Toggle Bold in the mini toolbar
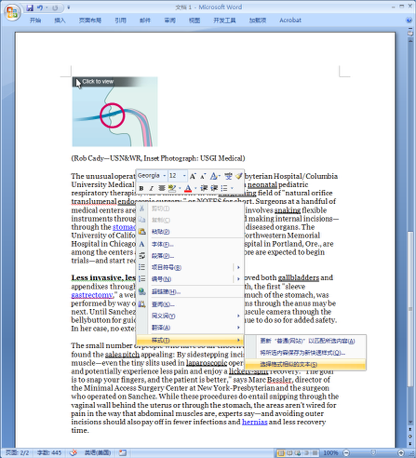 (x=141, y=188)
